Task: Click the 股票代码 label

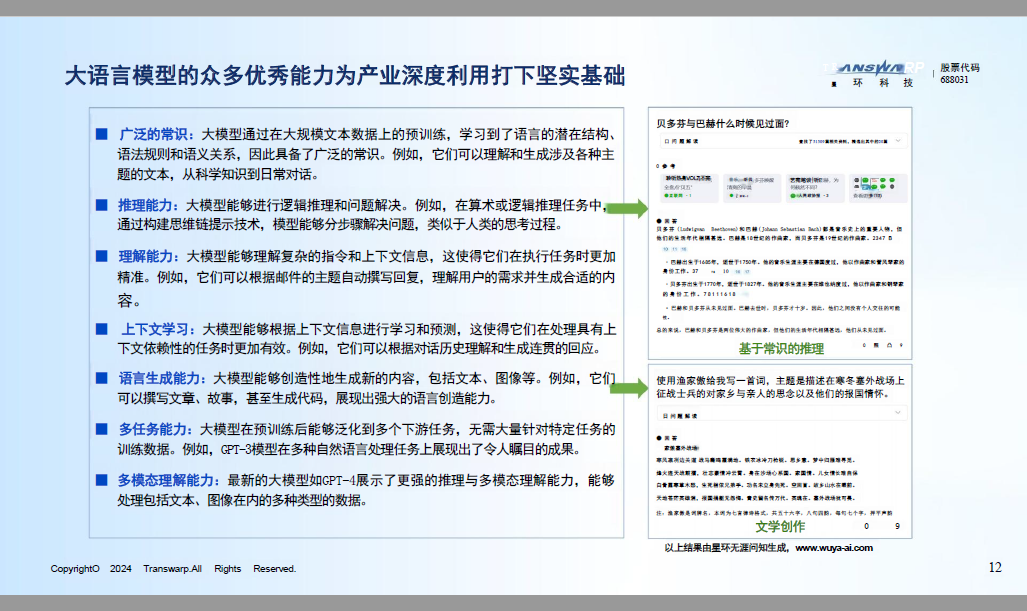Action: (x=960, y=67)
